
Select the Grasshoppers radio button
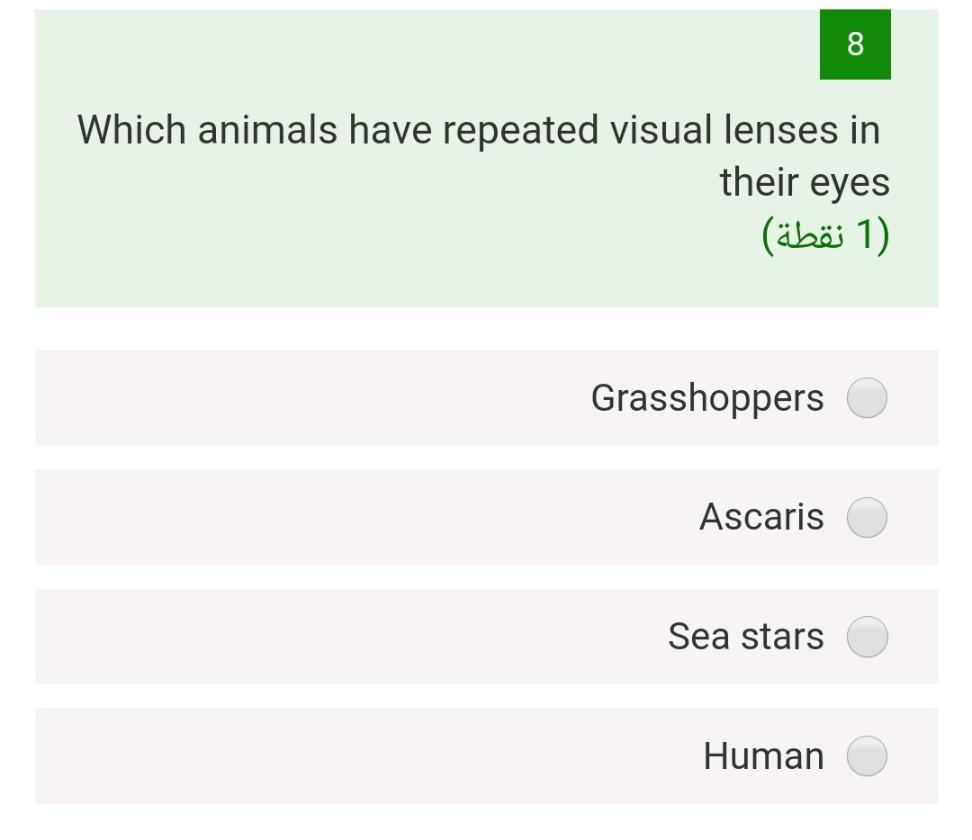click(x=866, y=398)
